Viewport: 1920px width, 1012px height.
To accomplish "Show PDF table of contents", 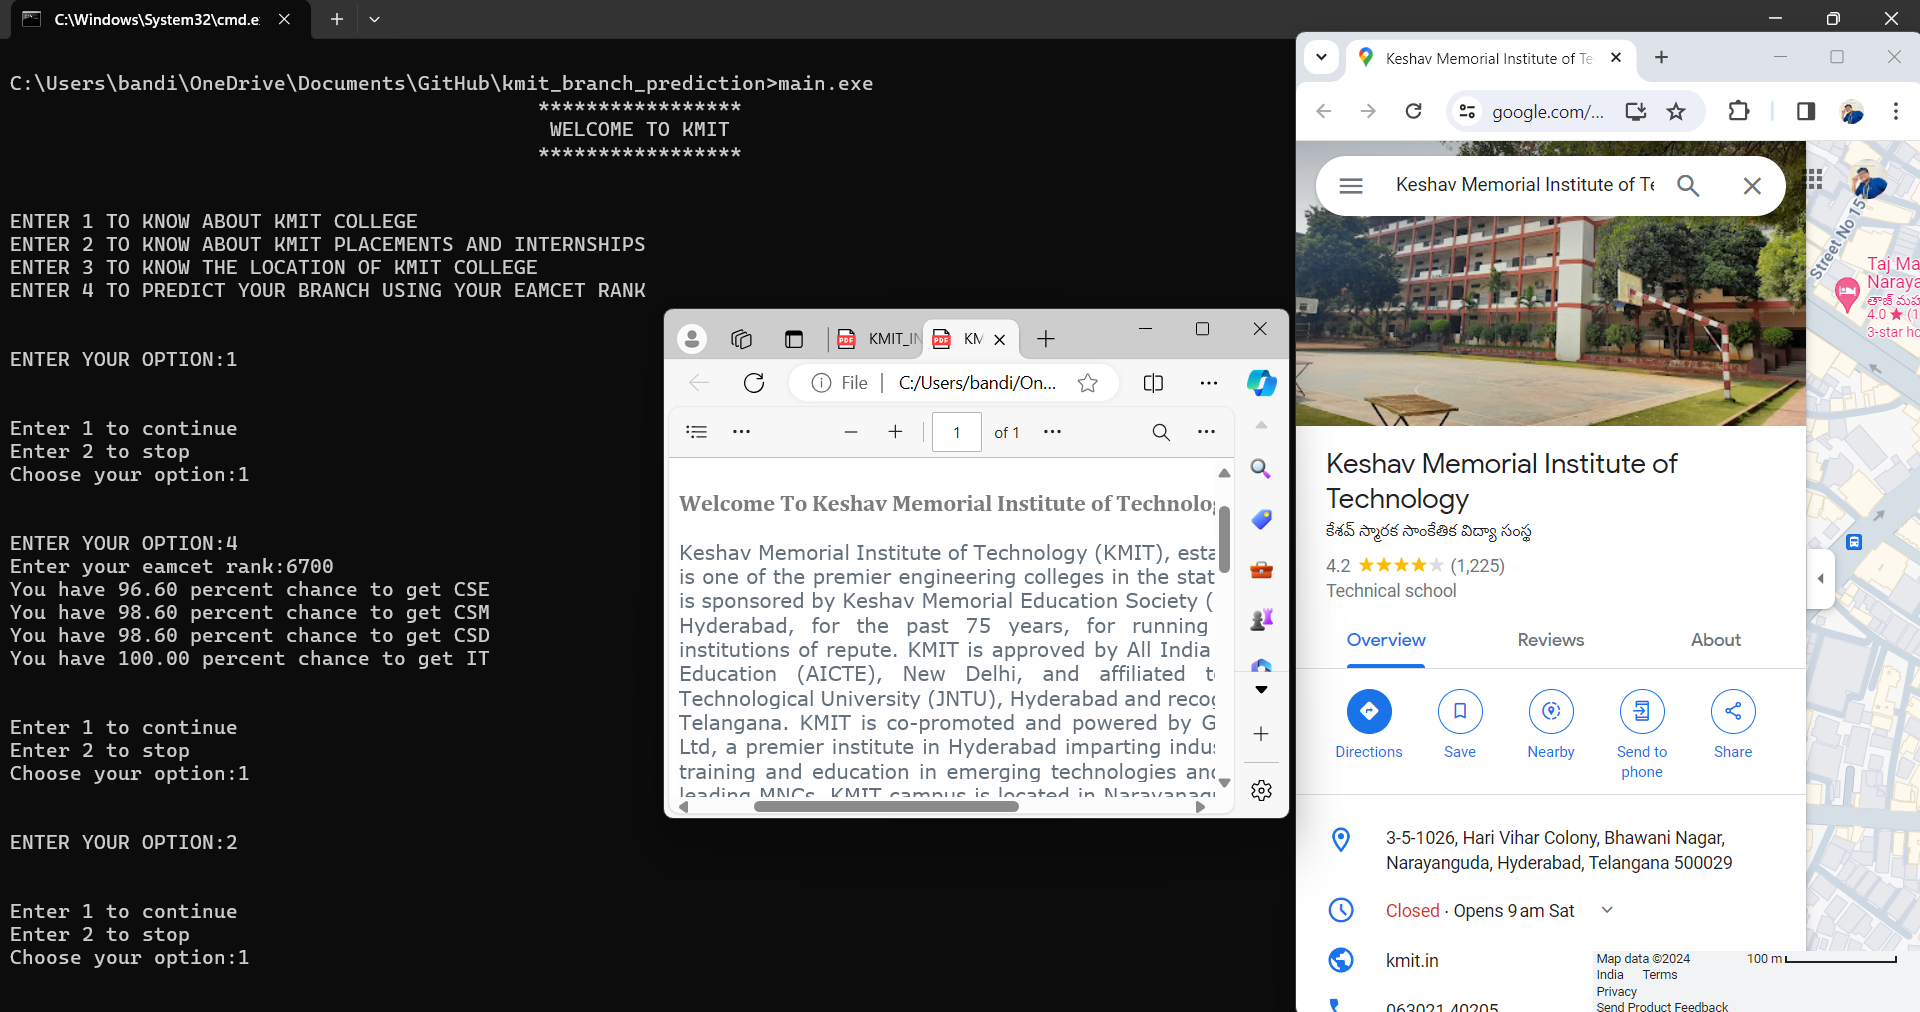I will 697,432.
